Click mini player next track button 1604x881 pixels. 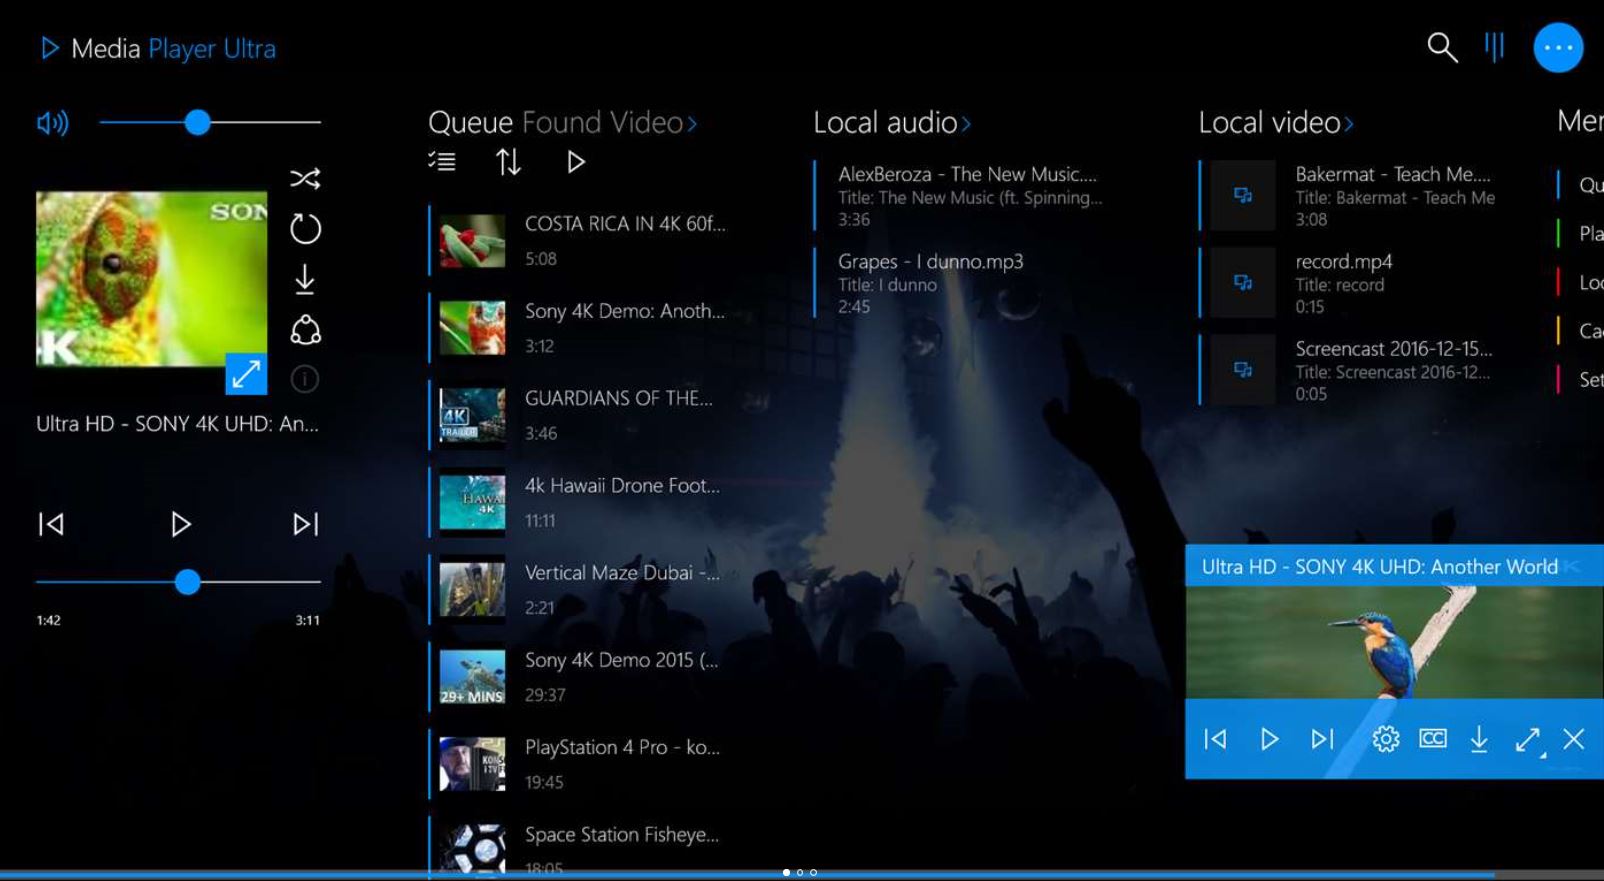(1322, 739)
